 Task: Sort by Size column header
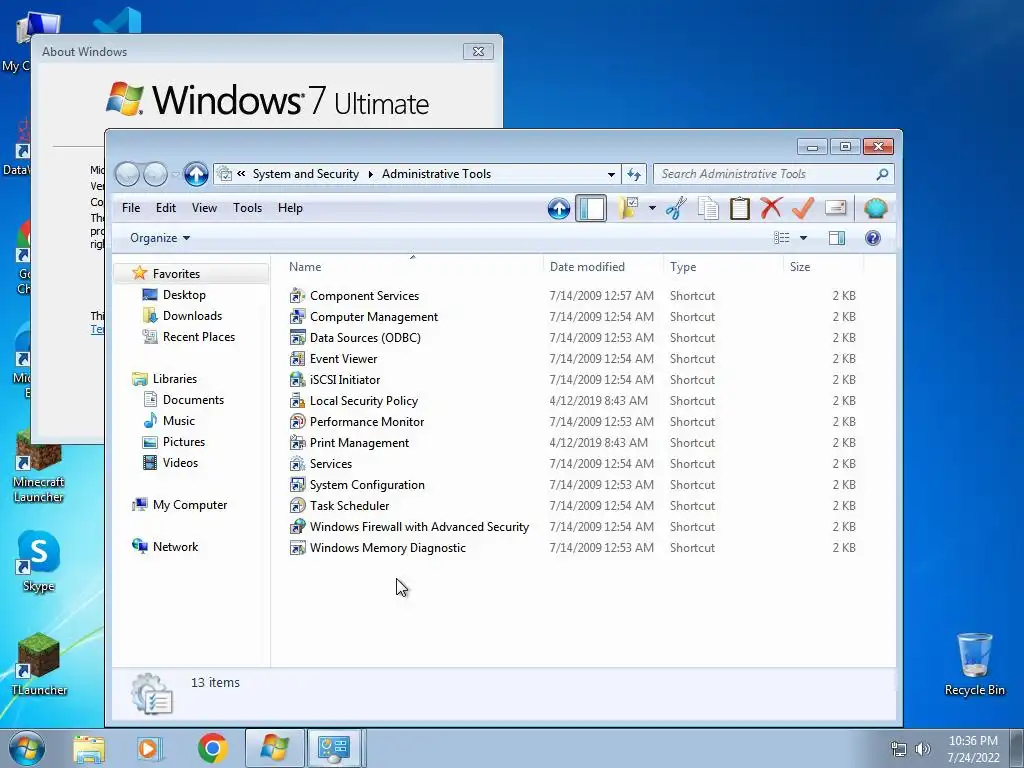coord(823,266)
